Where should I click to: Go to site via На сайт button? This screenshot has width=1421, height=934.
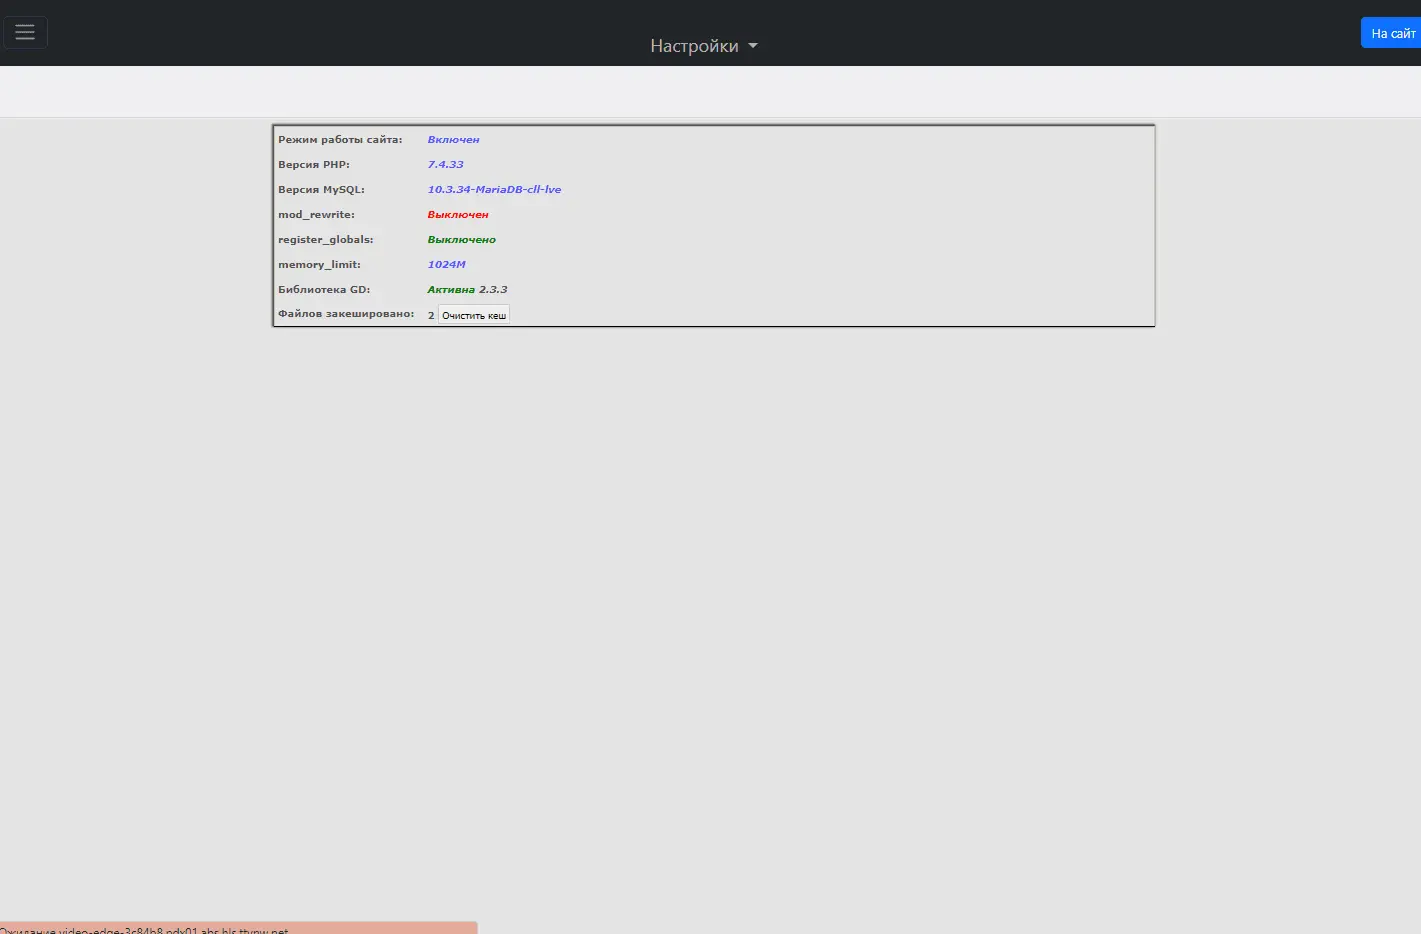(x=1391, y=33)
